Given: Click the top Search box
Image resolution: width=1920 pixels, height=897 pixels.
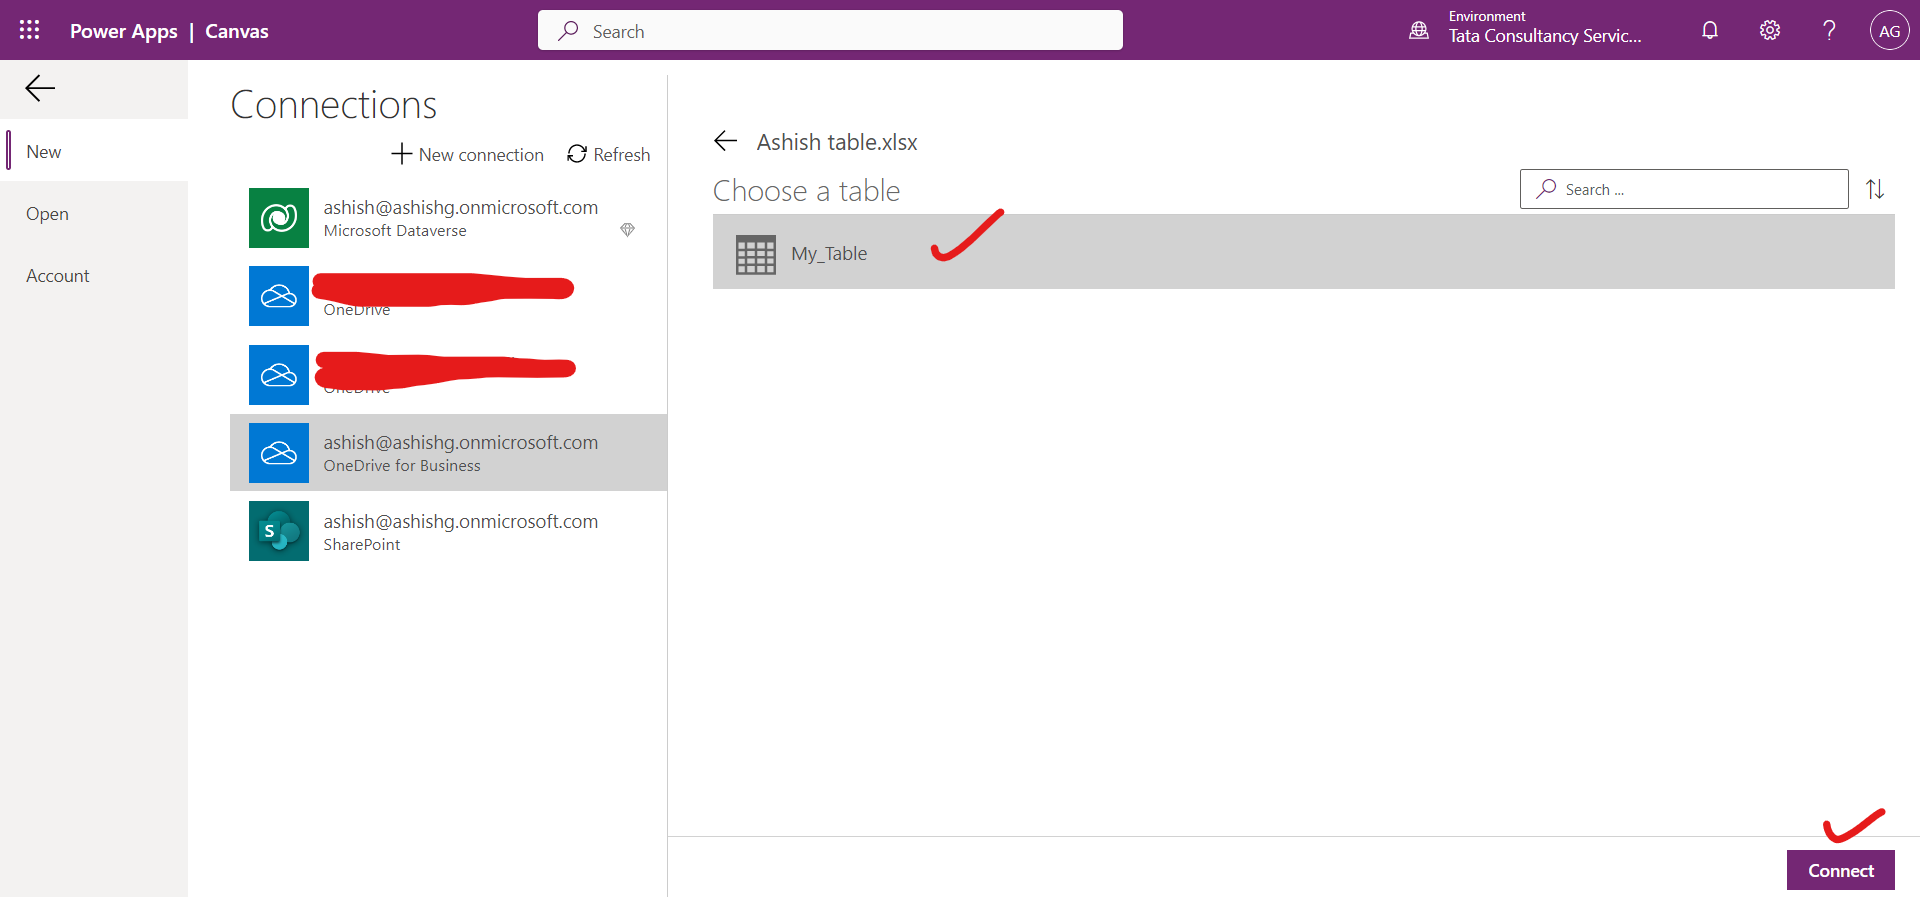Looking at the screenshot, I should pyautogui.click(x=830, y=30).
